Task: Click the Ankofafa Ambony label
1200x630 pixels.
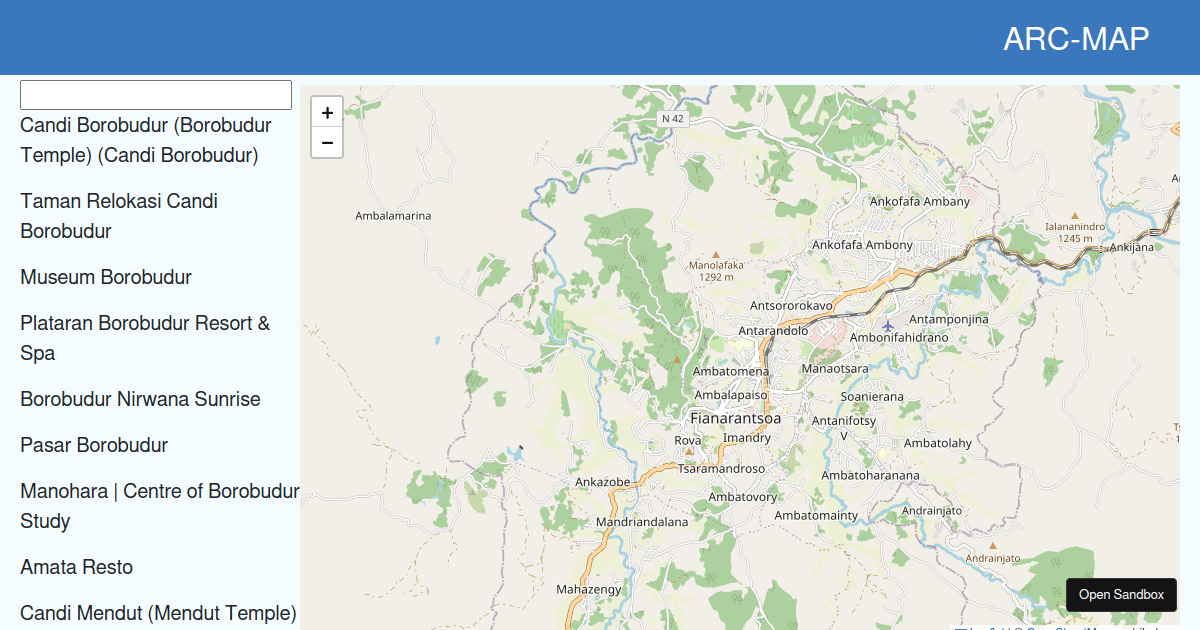Action: [x=863, y=245]
